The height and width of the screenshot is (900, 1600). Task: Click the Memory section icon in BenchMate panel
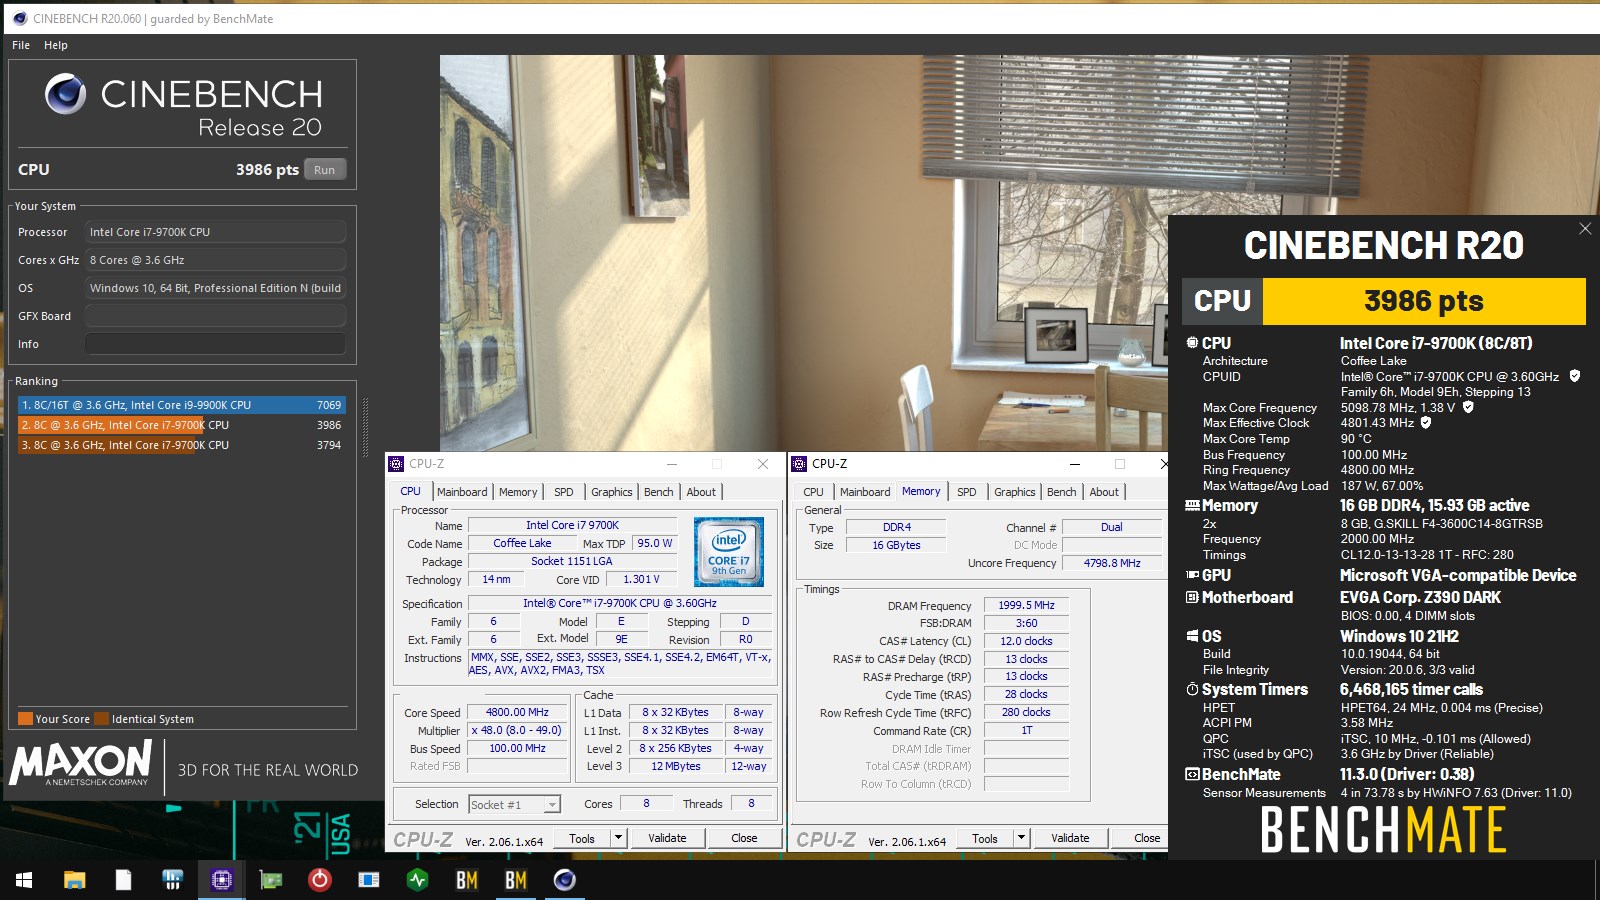pos(1192,506)
